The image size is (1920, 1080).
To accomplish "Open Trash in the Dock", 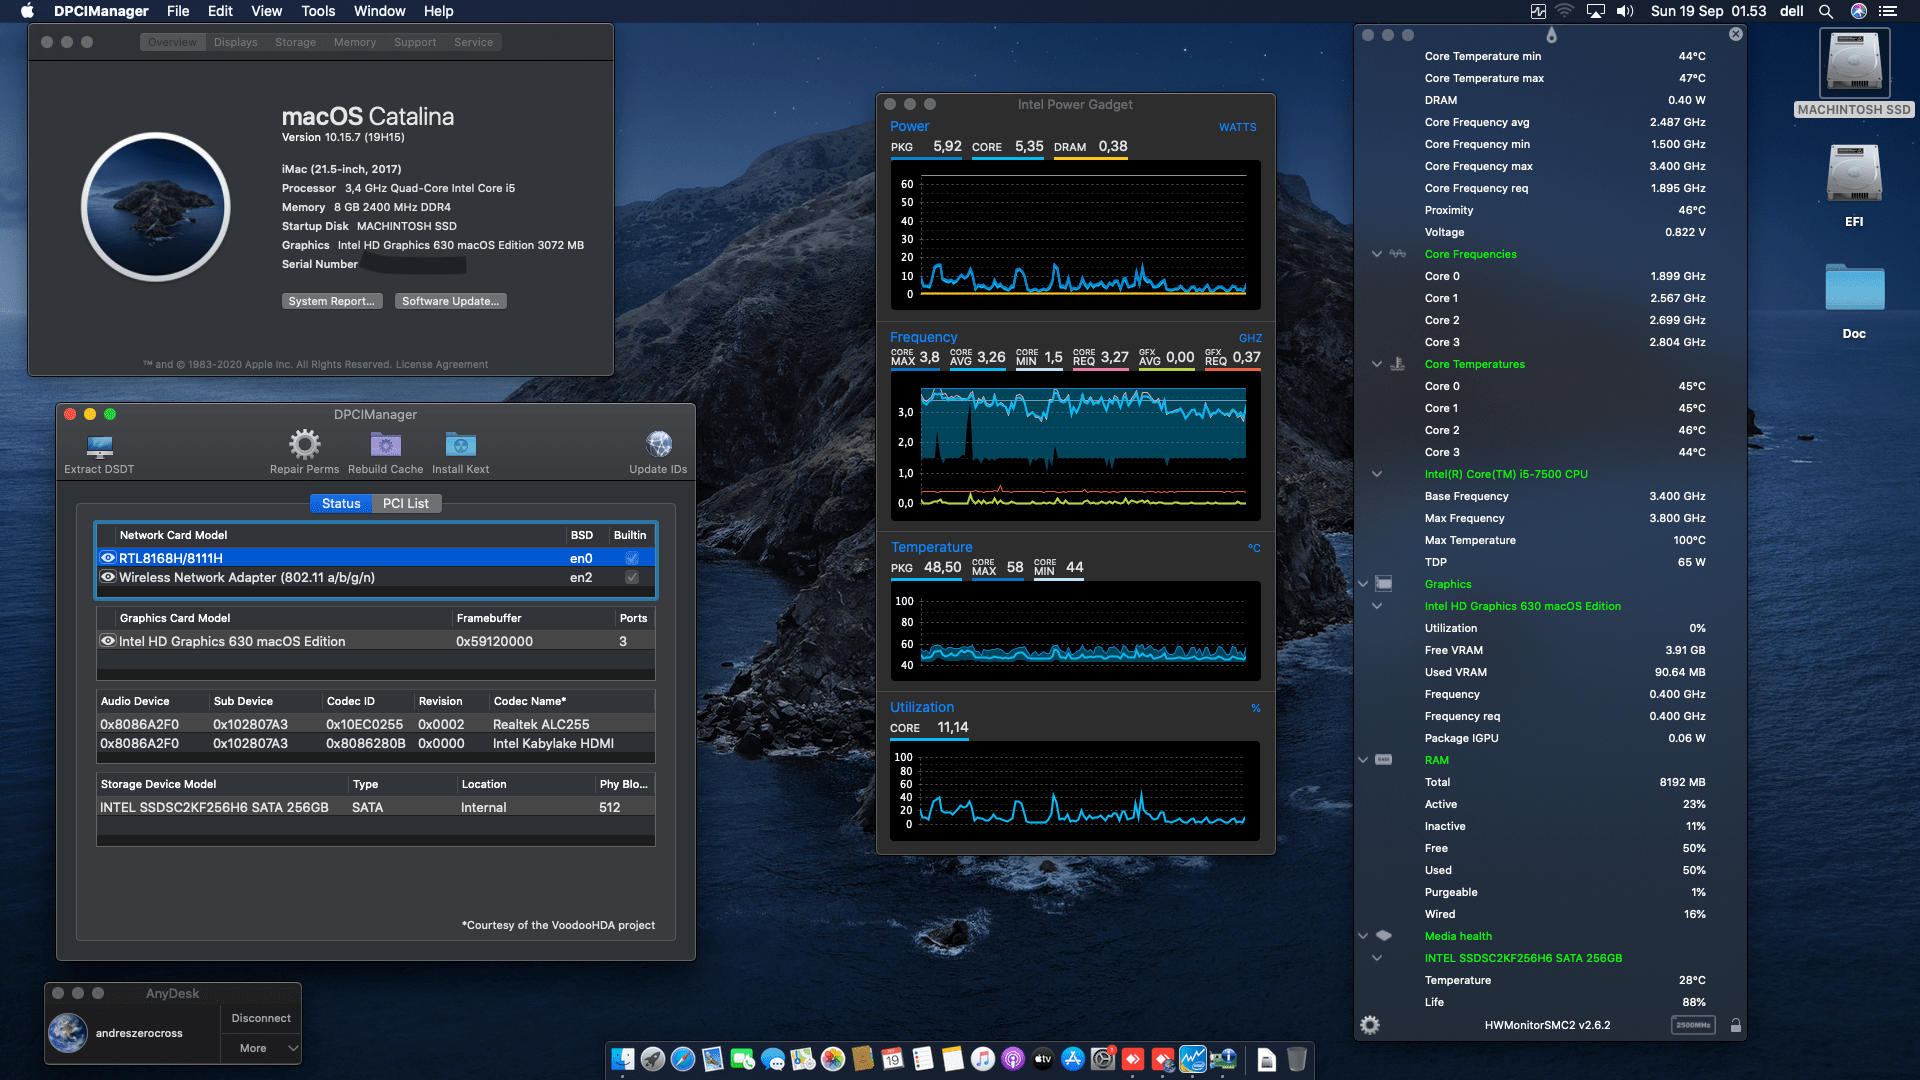I will [x=1297, y=1059].
